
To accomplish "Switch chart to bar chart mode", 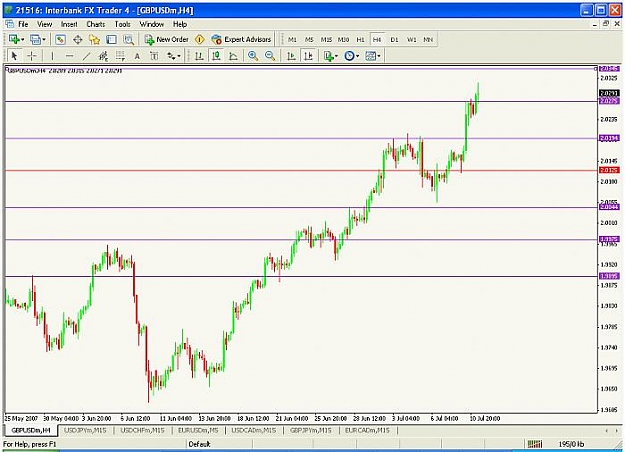I will point(199,56).
